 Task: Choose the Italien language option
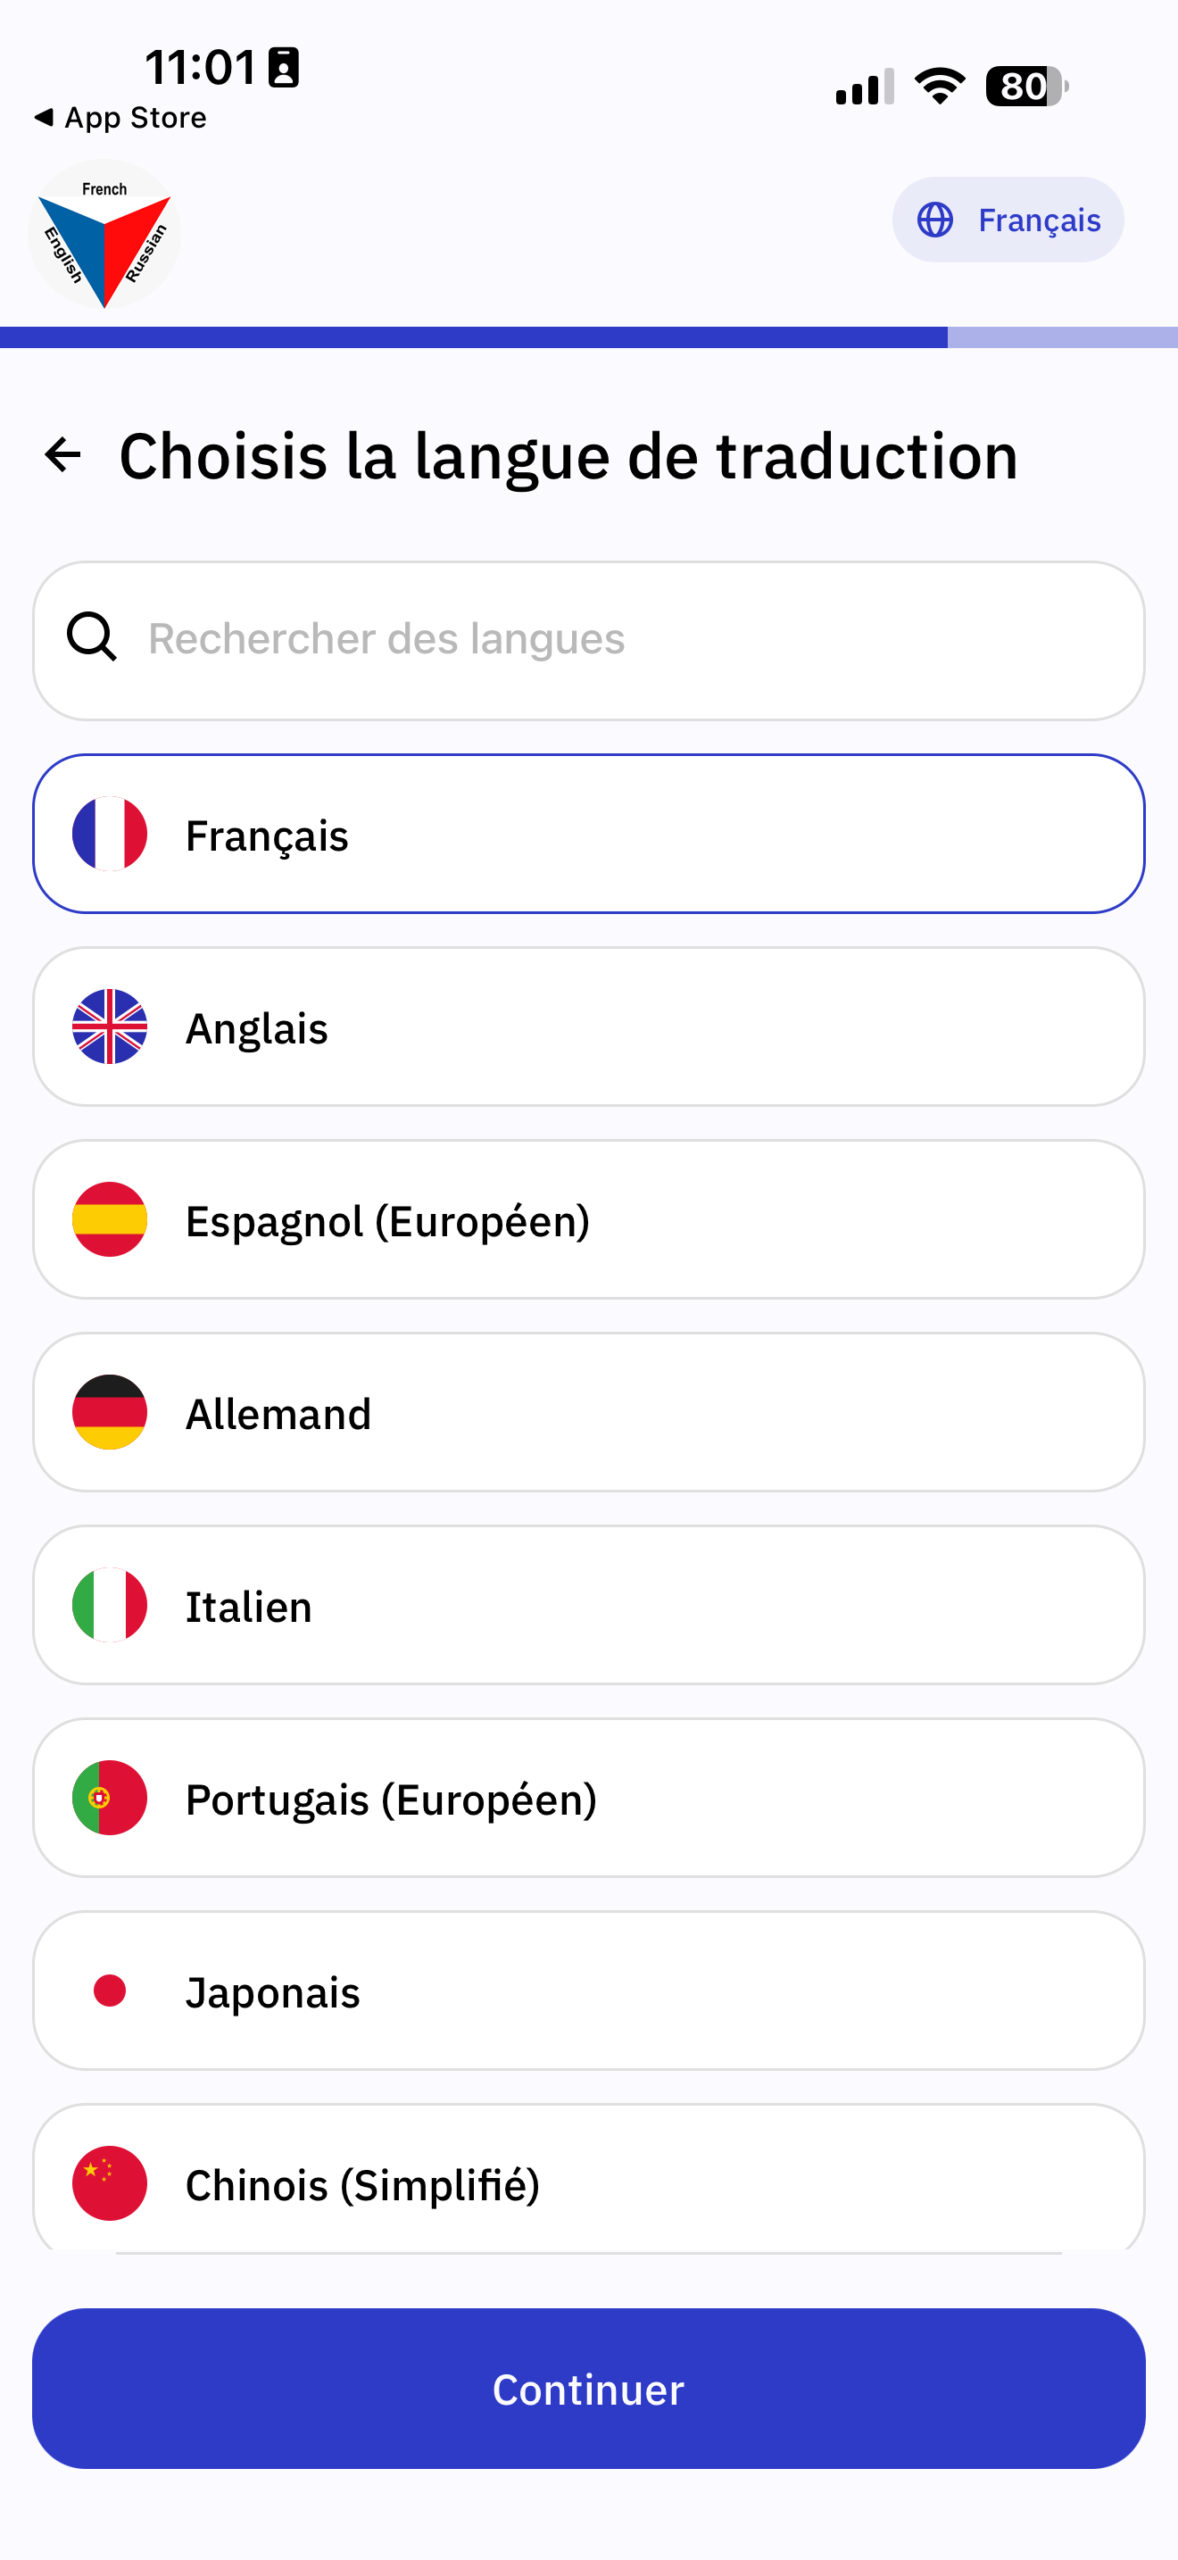(588, 1605)
